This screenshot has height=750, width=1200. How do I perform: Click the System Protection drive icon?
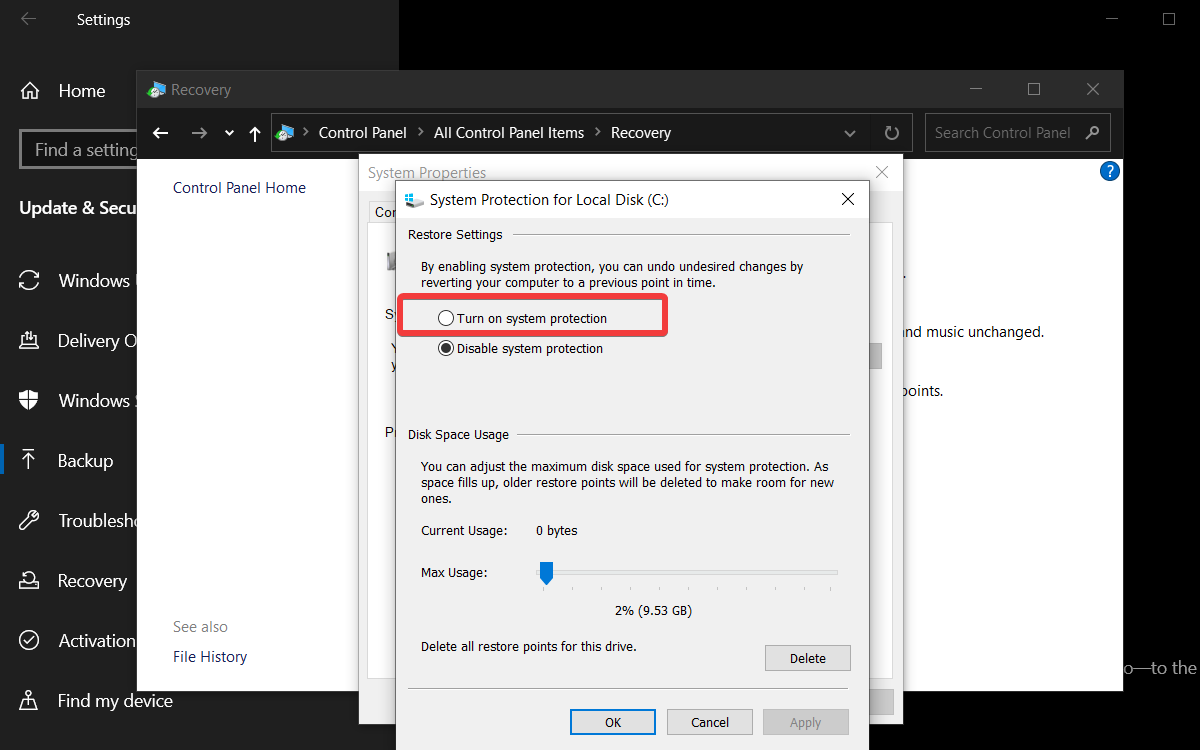(x=414, y=200)
